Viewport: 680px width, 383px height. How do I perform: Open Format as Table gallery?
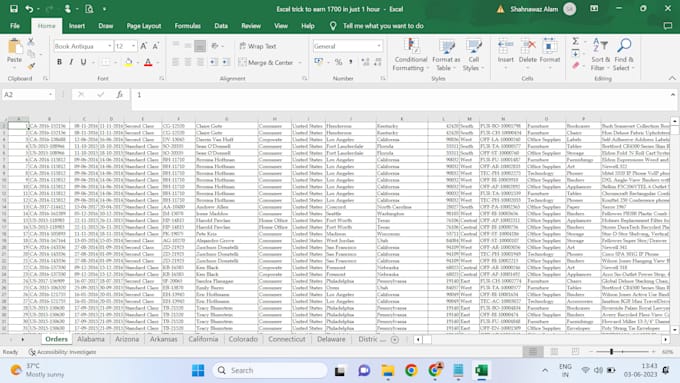pyautogui.click(x=446, y=55)
